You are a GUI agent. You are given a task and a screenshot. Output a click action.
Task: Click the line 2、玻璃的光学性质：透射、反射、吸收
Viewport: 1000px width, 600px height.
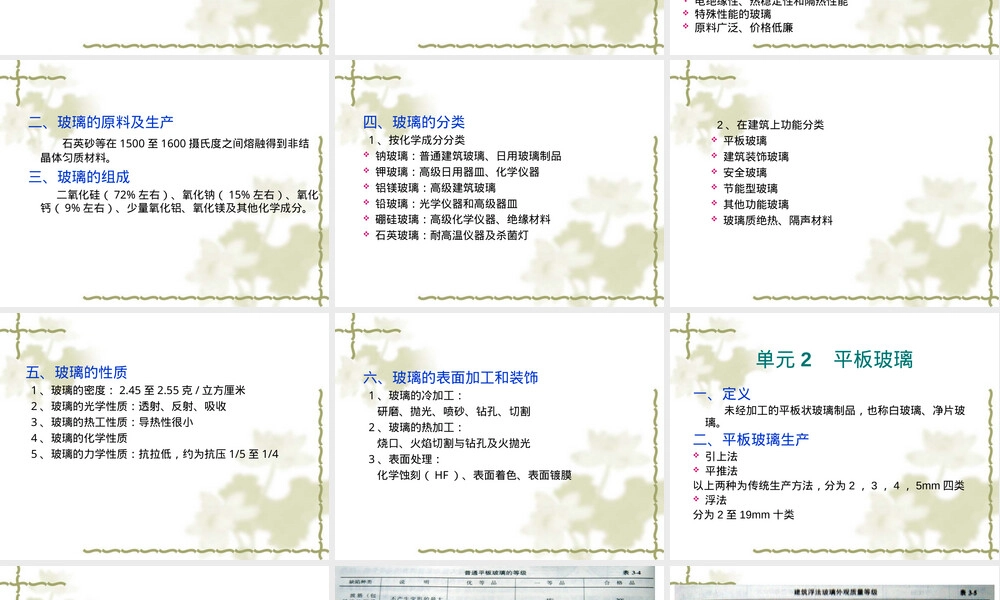click(x=128, y=406)
